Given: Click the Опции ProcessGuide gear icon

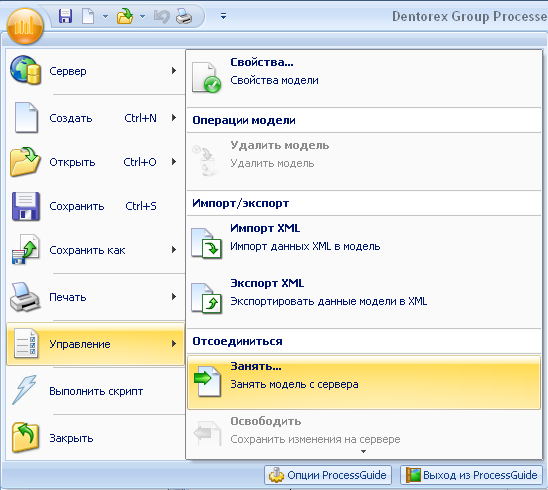Looking at the screenshot, I should (276, 475).
